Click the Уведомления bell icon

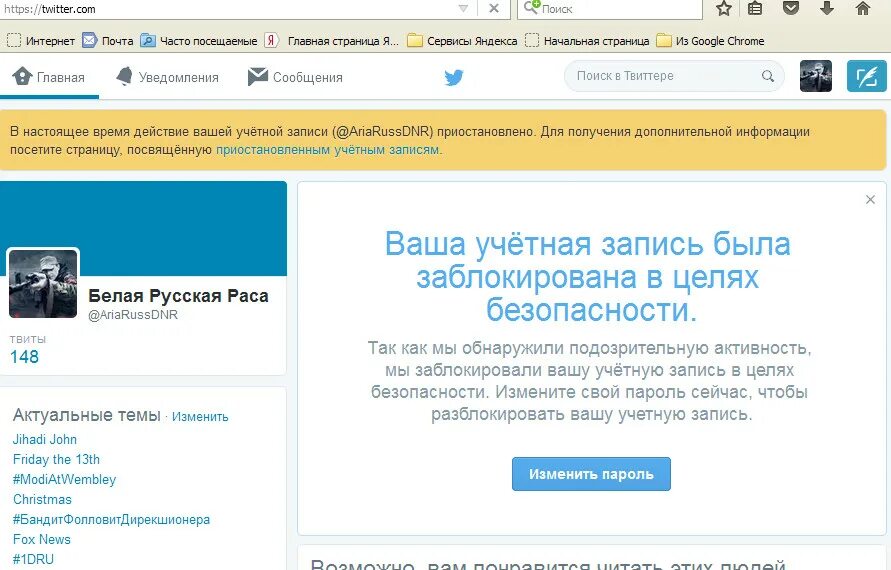point(124,76)
